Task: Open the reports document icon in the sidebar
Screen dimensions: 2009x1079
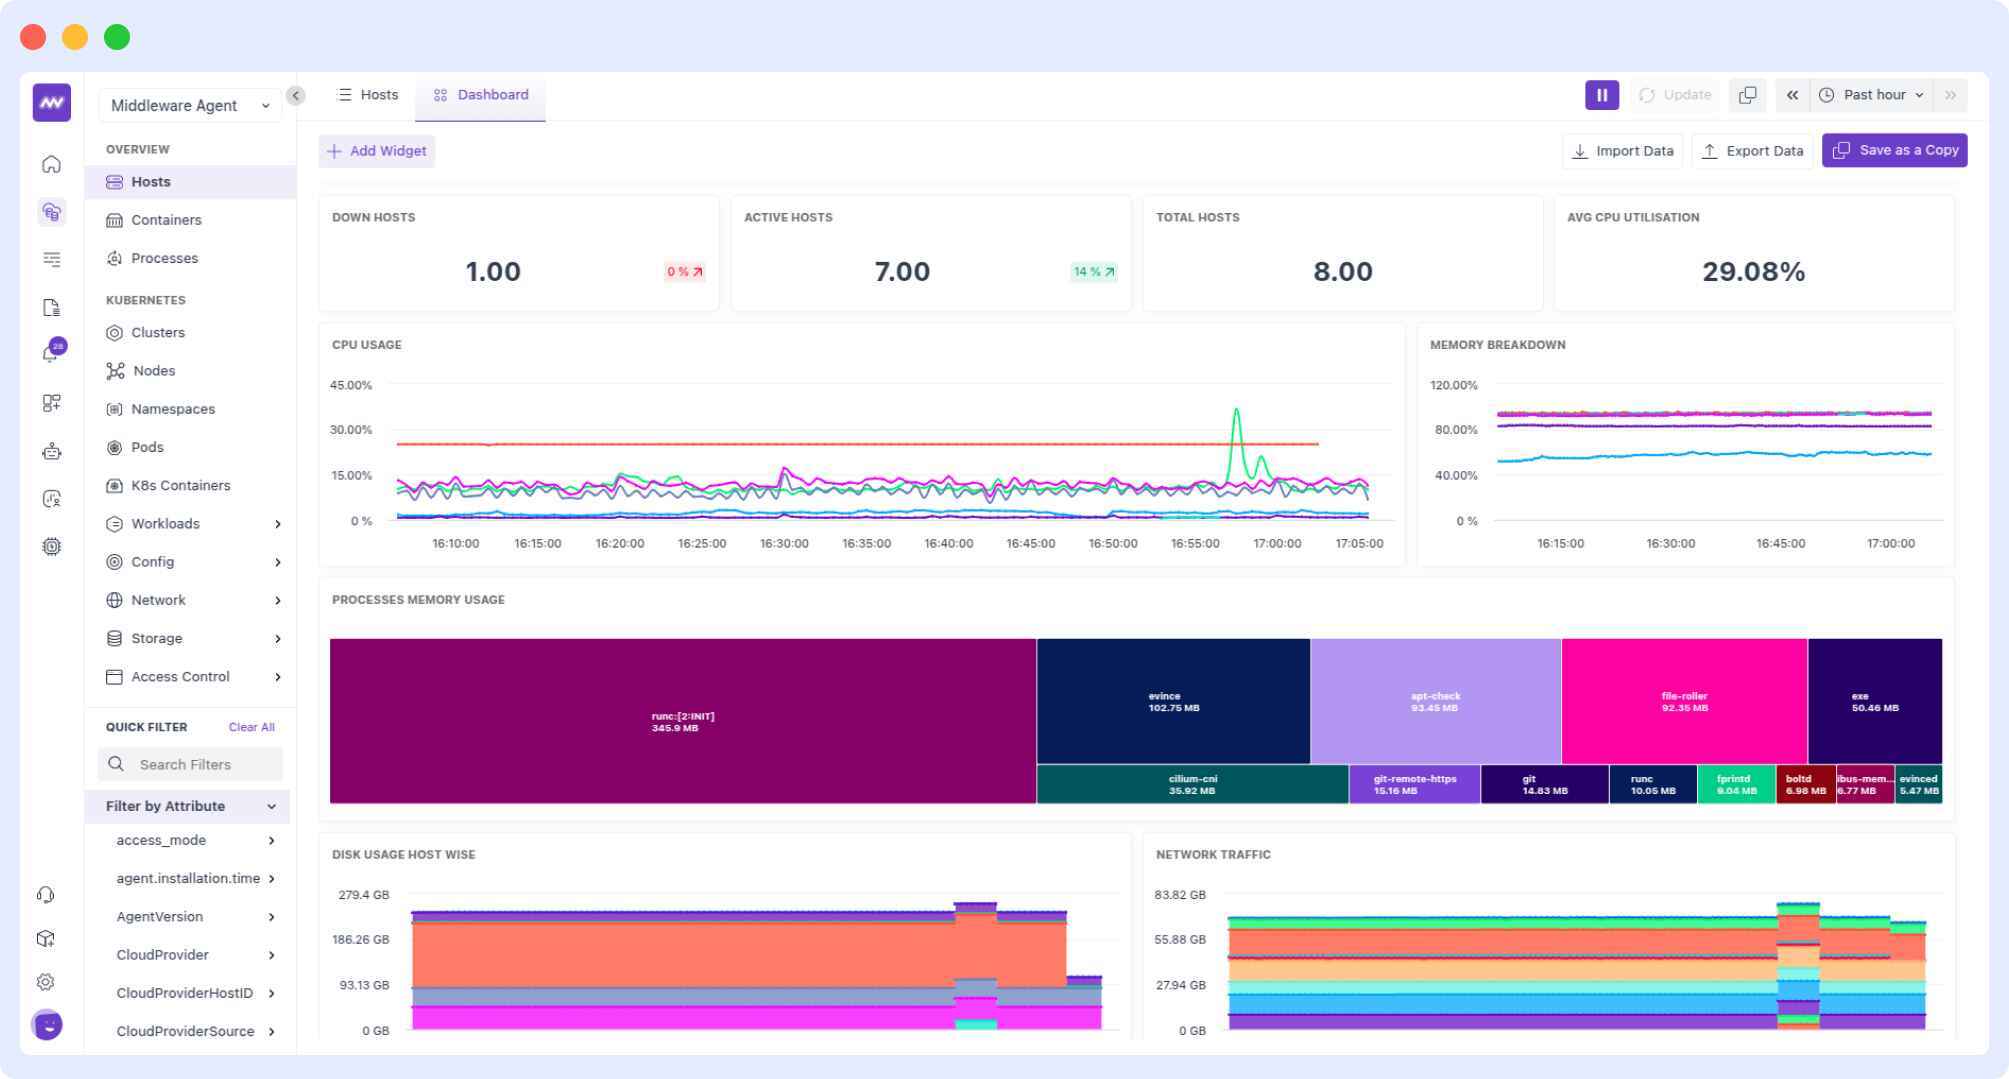Action: pos(51,308)
